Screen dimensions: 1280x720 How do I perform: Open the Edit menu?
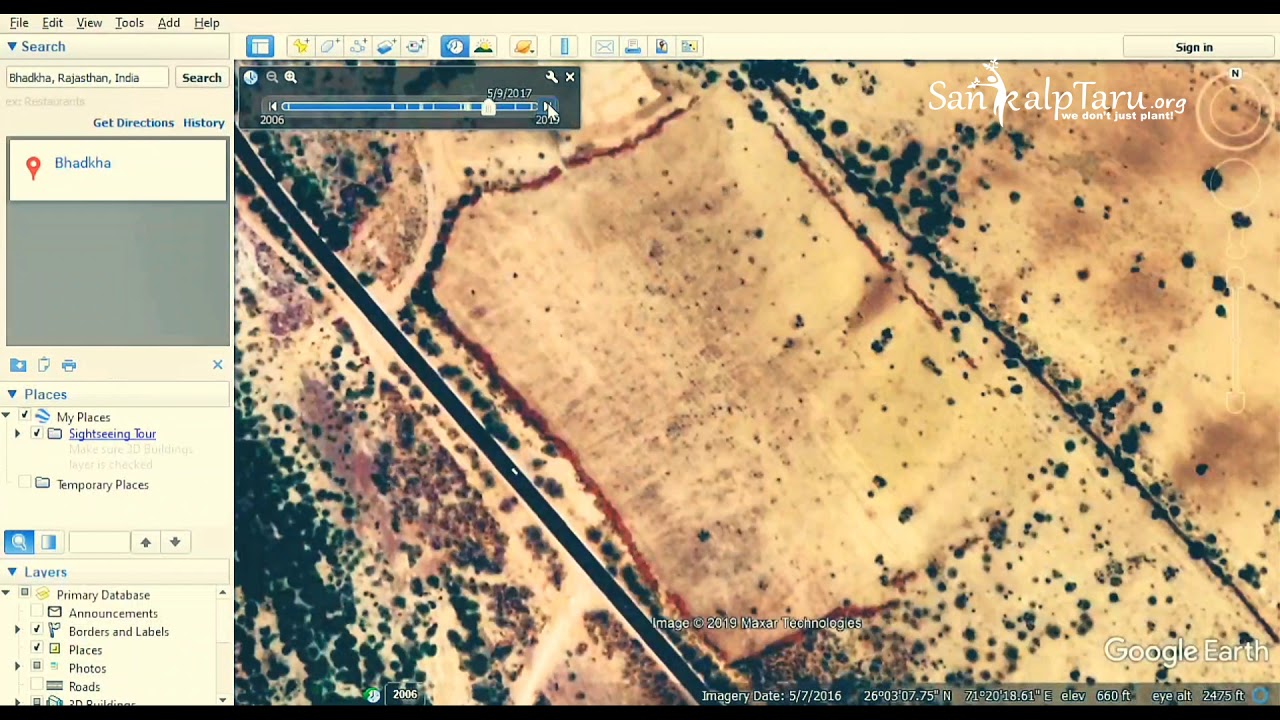coord(53,22)
